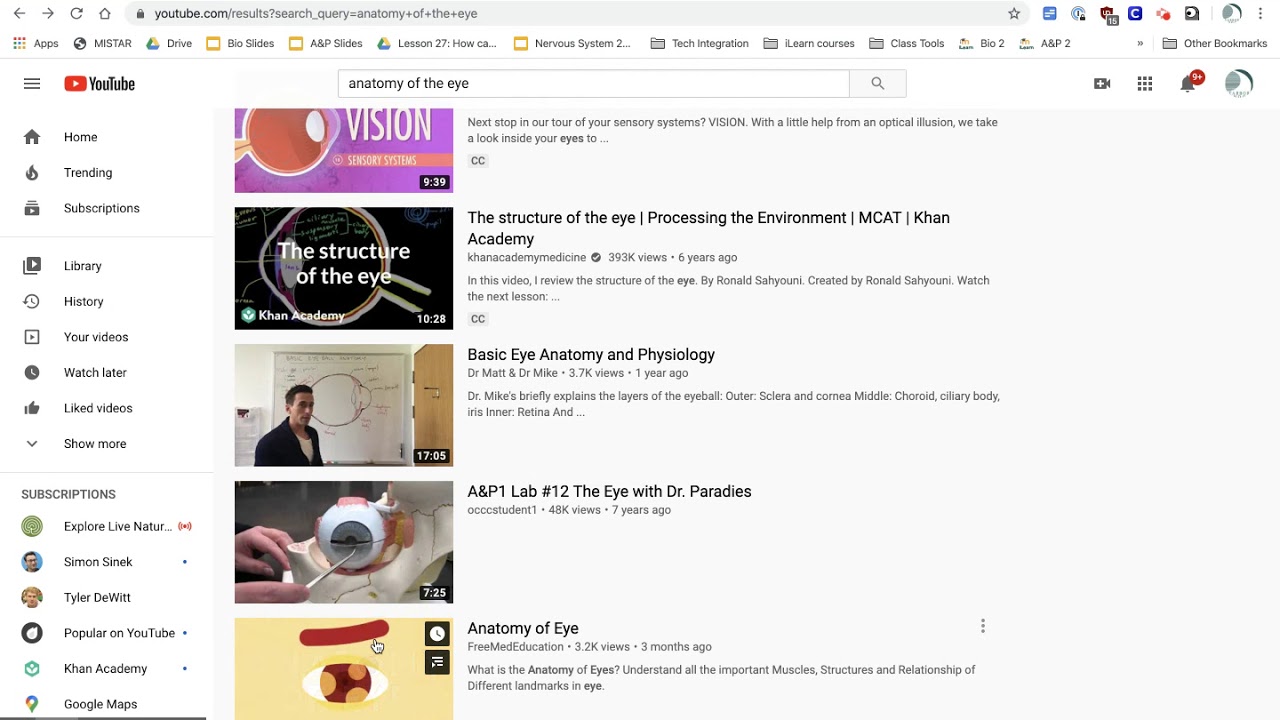Click the search magnifier button
This screenshot has height=720, width=1280.
(877, 84)
